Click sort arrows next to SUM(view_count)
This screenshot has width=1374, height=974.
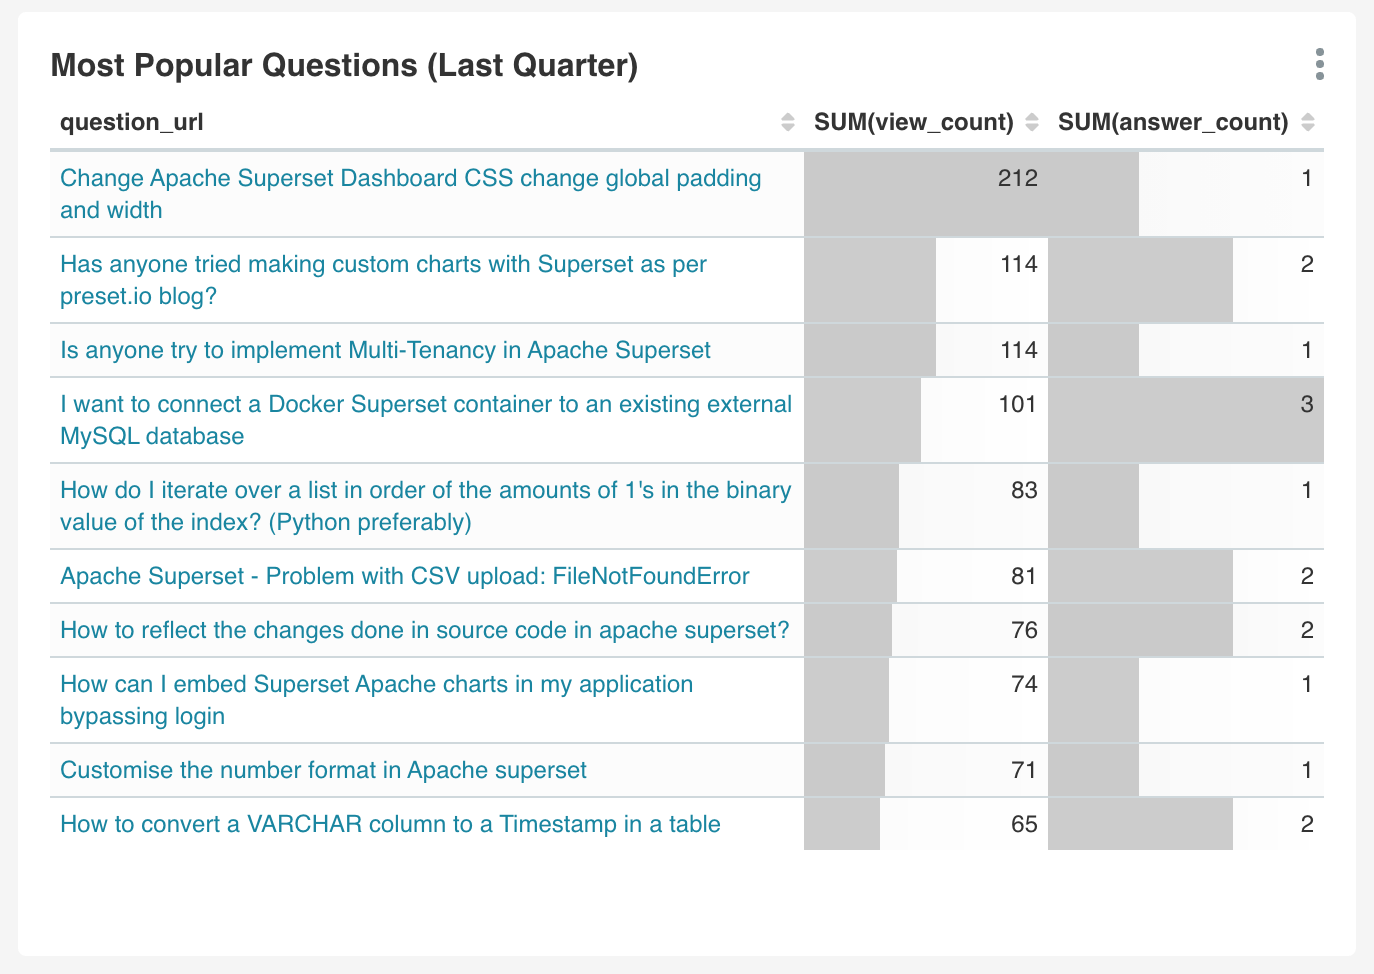[1033, 122]
